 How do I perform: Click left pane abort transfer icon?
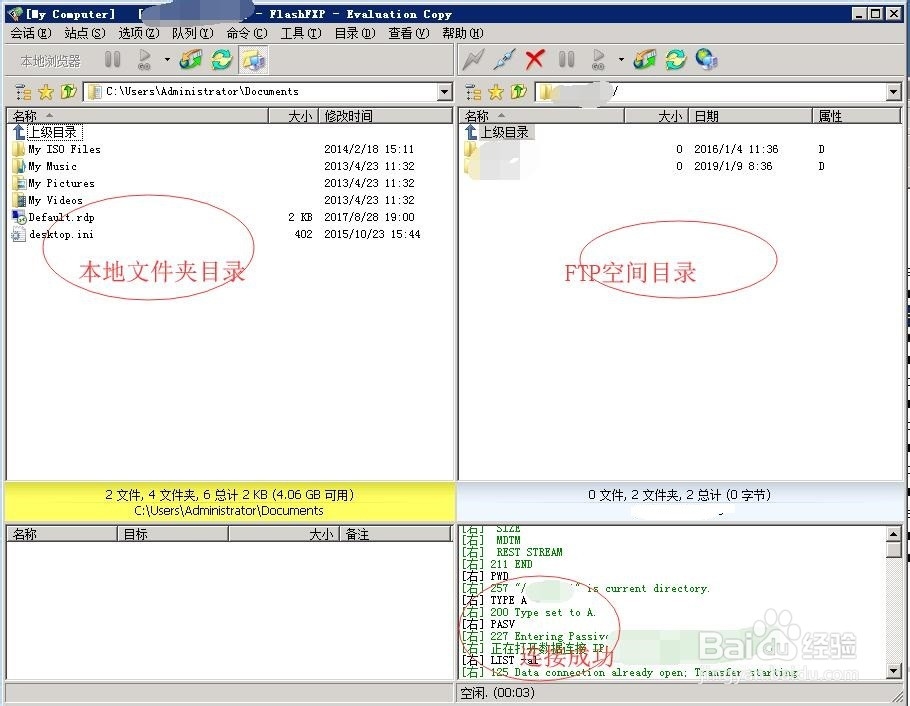click(190, 59)
